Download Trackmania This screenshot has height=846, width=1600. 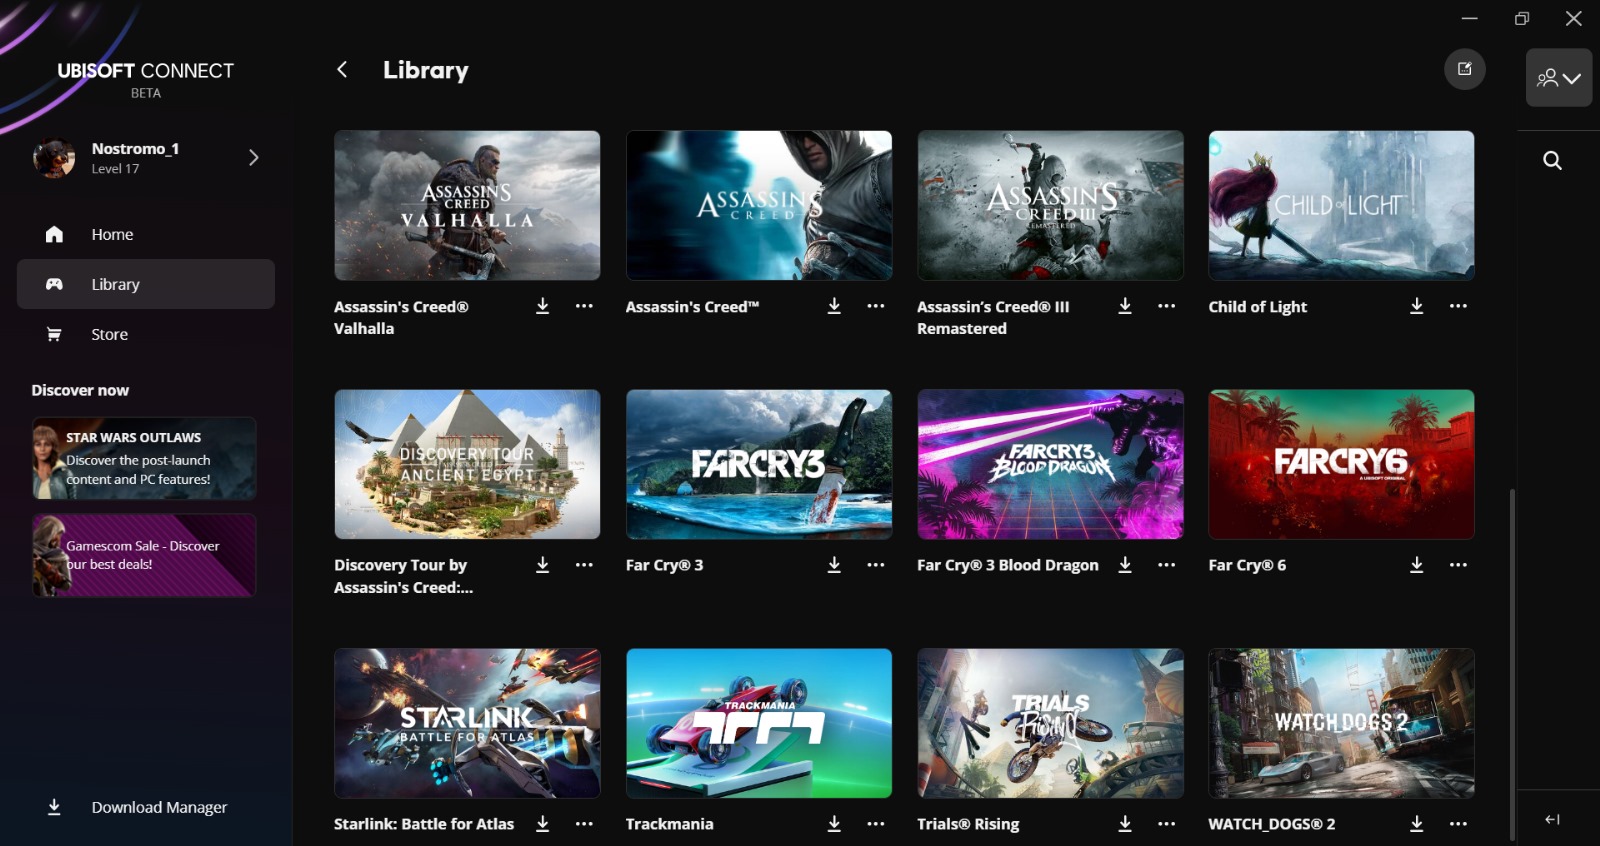pos(834,824)
